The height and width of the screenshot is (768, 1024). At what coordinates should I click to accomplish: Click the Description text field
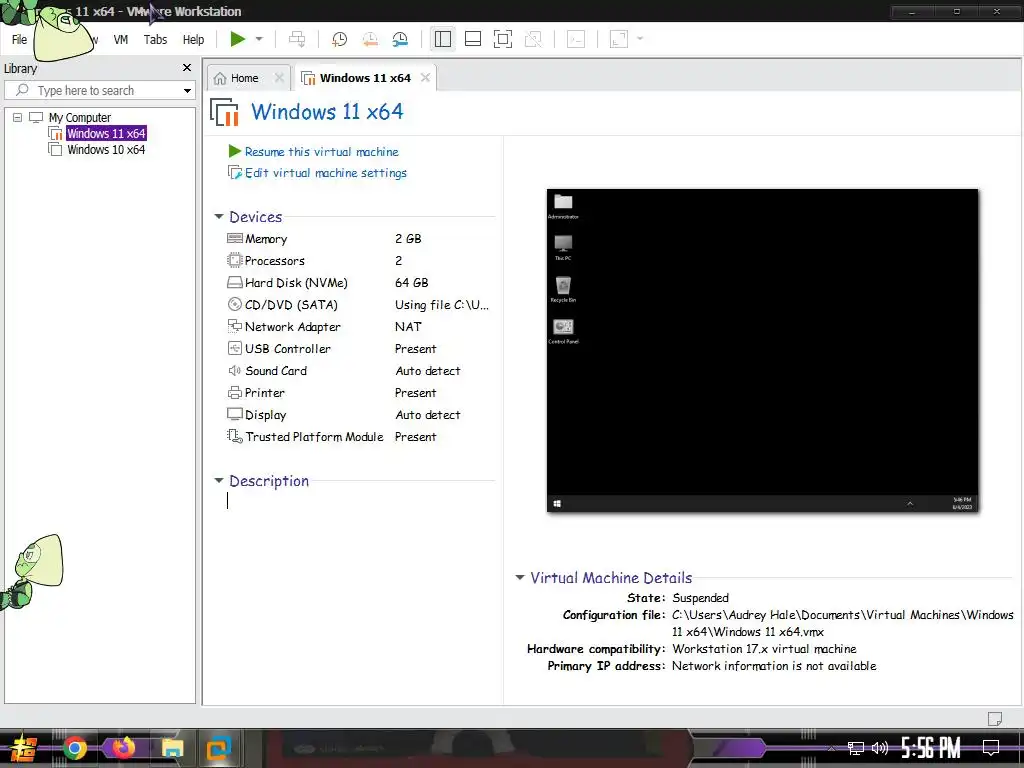[x=360, y=502]
